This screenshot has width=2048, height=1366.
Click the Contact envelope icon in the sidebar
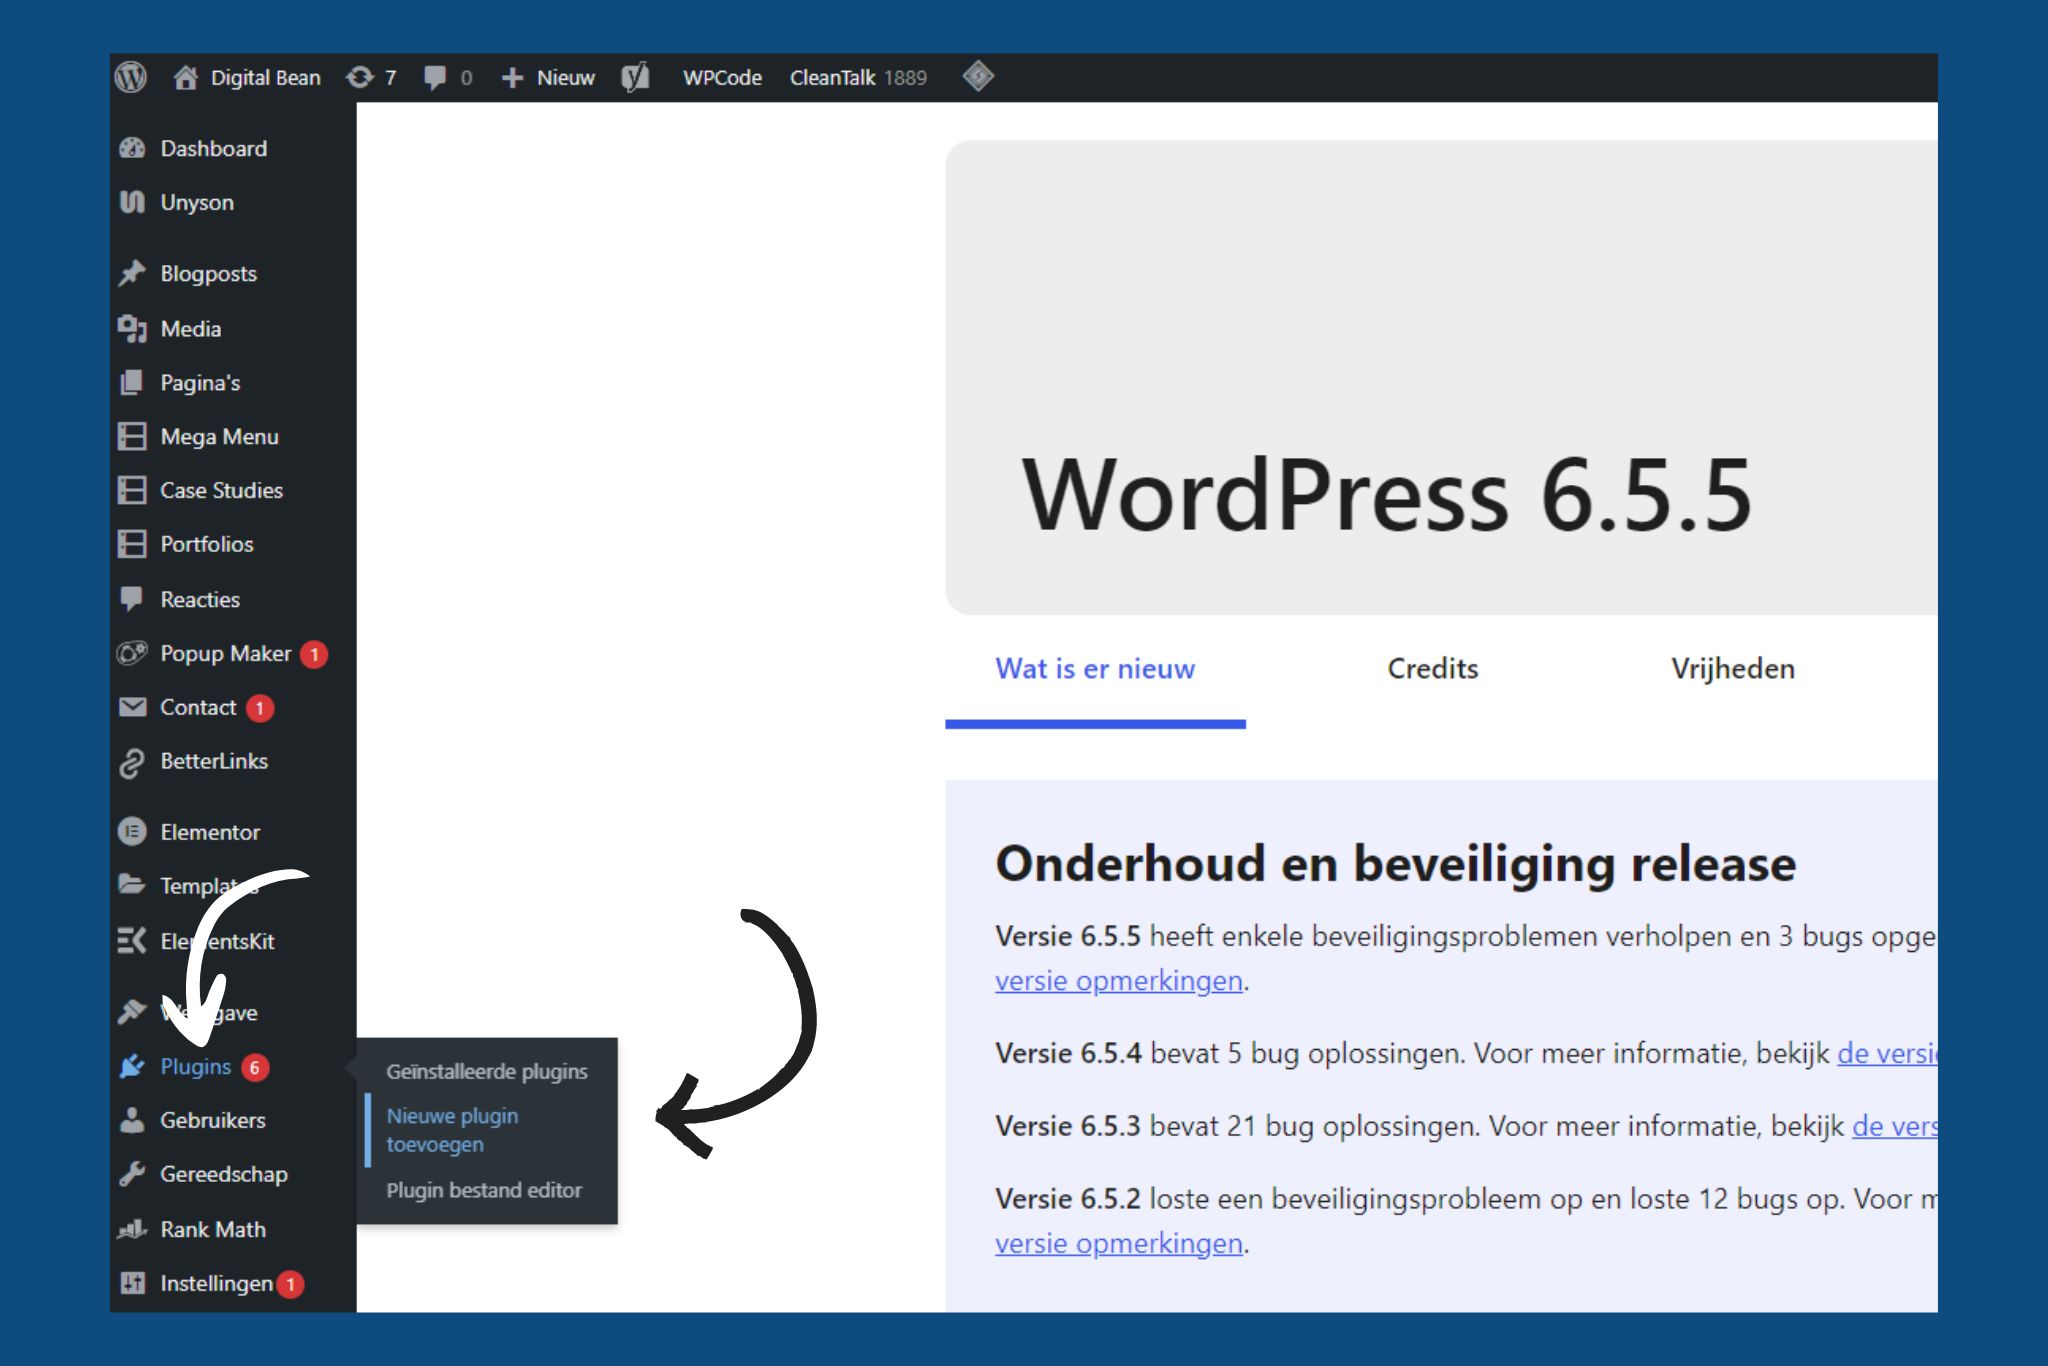pos(132,707)
